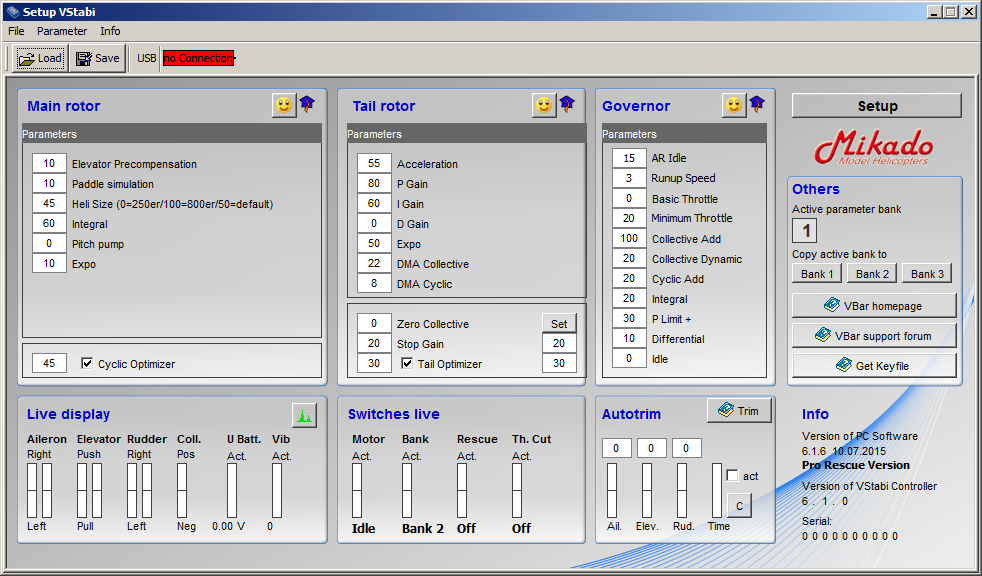Edit Collective Dynamic value field
This screenshot has height=576, width=982.
pyautogui.click(x=629, y=259)
